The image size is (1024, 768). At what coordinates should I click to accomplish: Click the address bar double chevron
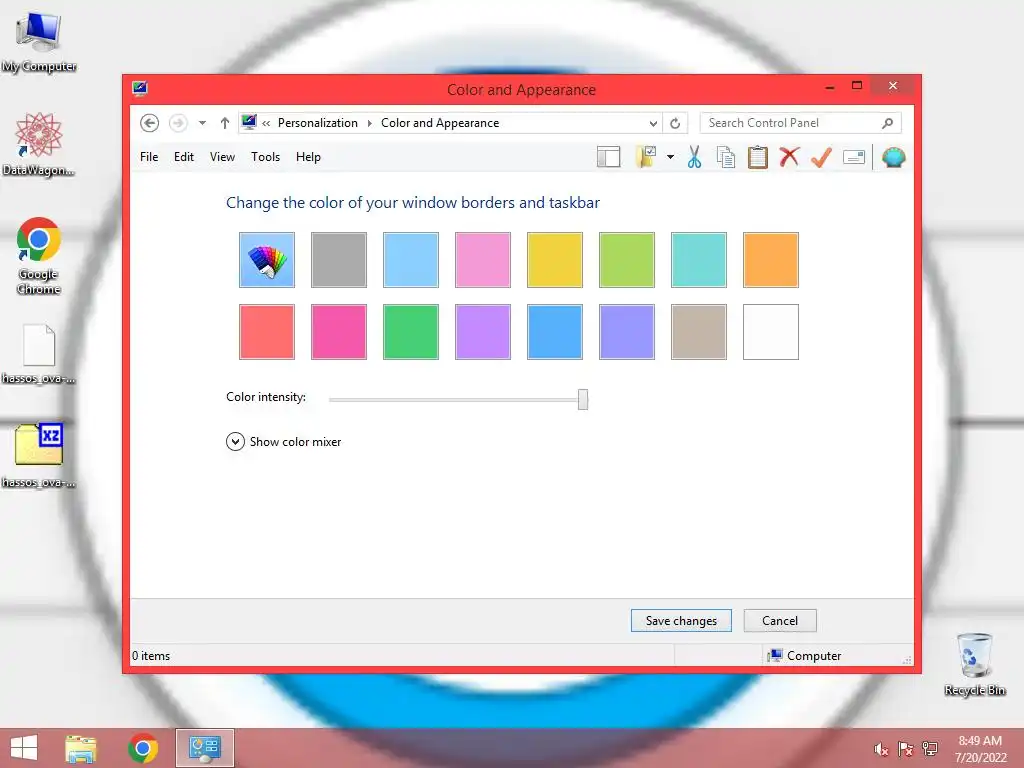click(x=266, y=123)
